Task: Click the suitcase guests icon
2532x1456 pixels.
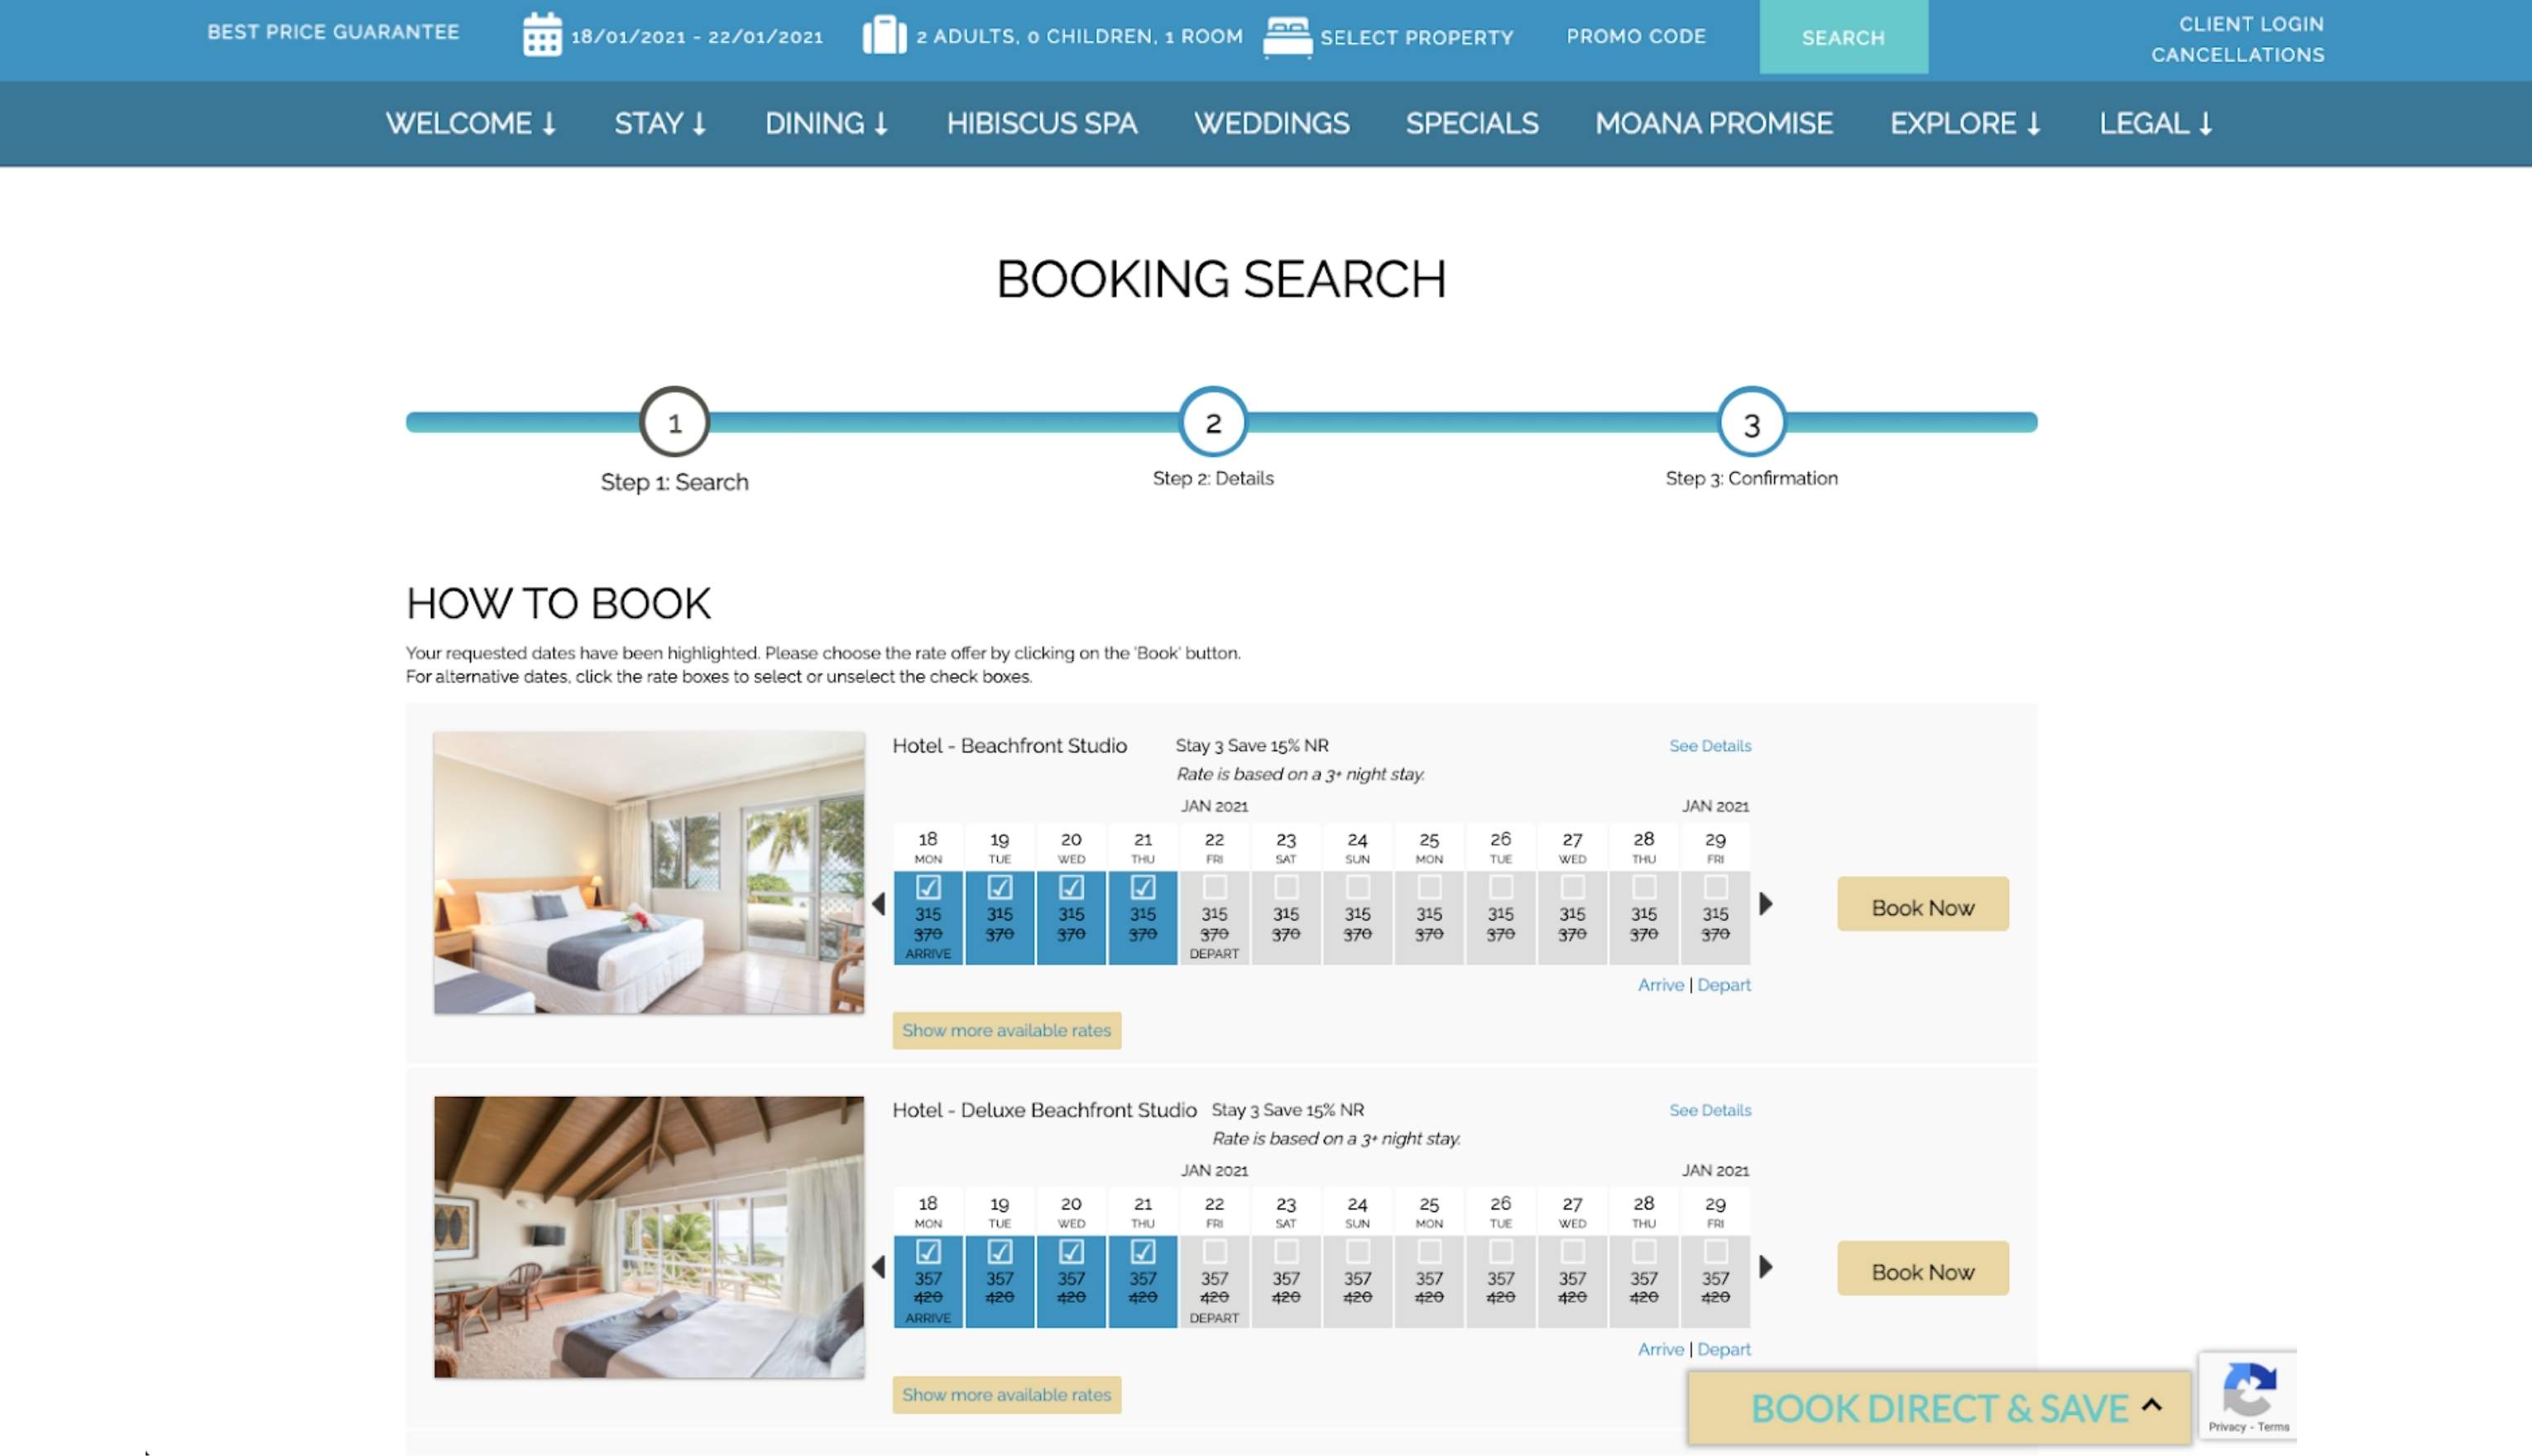Action: coord(884,35)
